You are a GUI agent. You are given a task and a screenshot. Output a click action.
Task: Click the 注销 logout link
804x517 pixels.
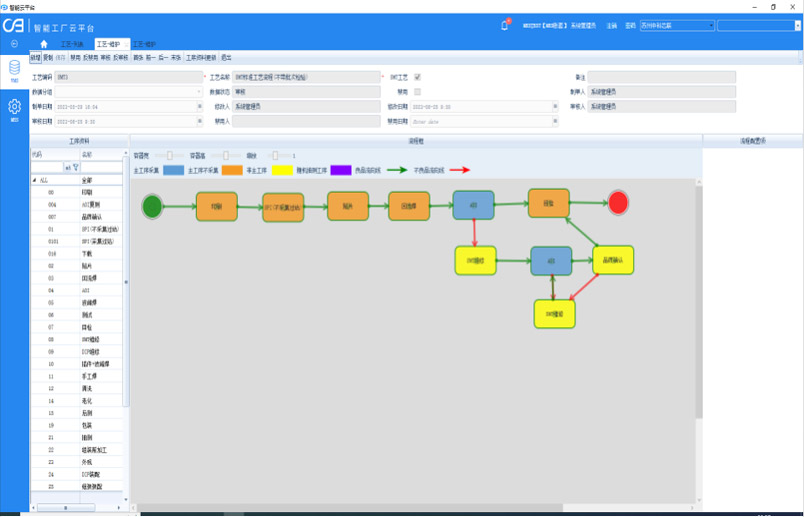click(x=611, y=26)
